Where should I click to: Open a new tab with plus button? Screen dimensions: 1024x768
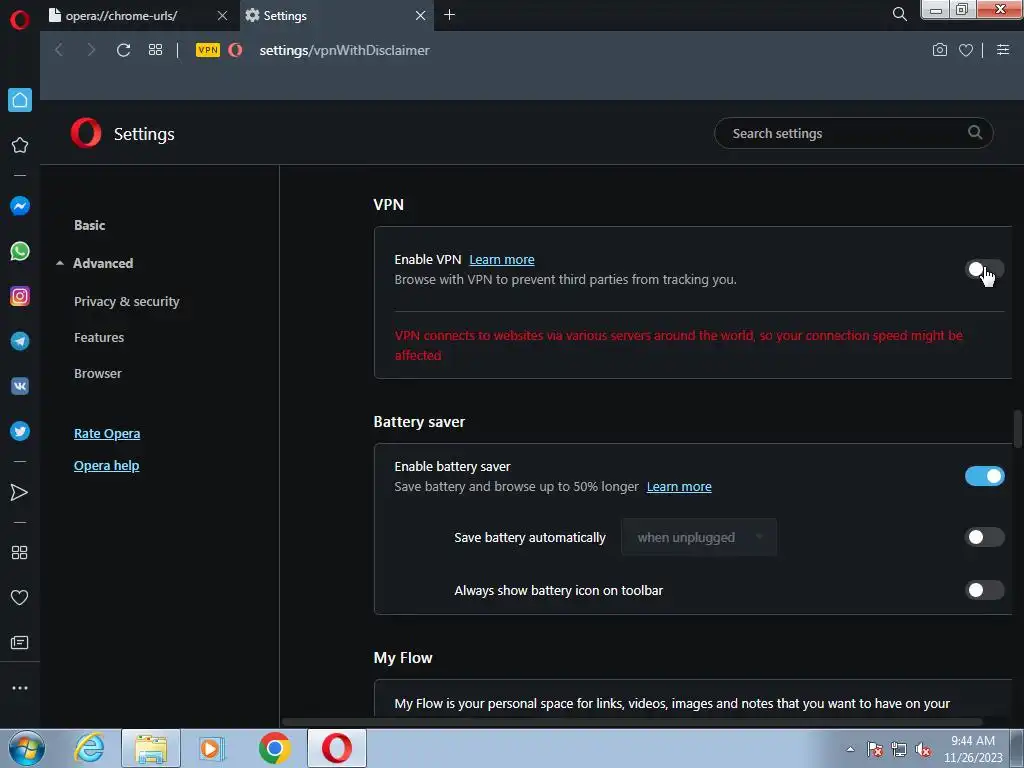[x=449, y=14]
